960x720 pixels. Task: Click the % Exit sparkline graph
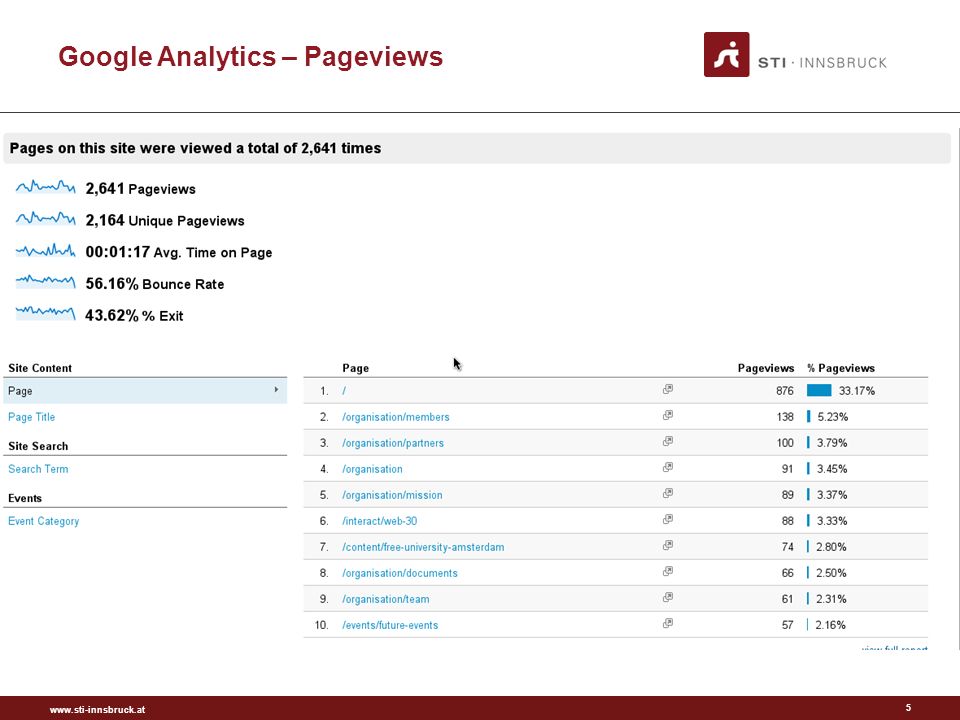pyautogui.click(x=46, y=313)
